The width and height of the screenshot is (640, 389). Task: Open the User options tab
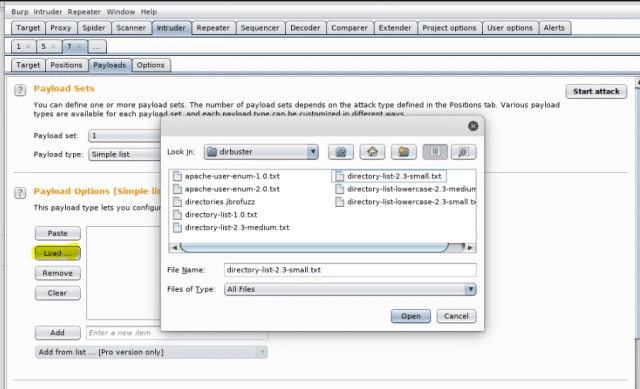point(510,28)
